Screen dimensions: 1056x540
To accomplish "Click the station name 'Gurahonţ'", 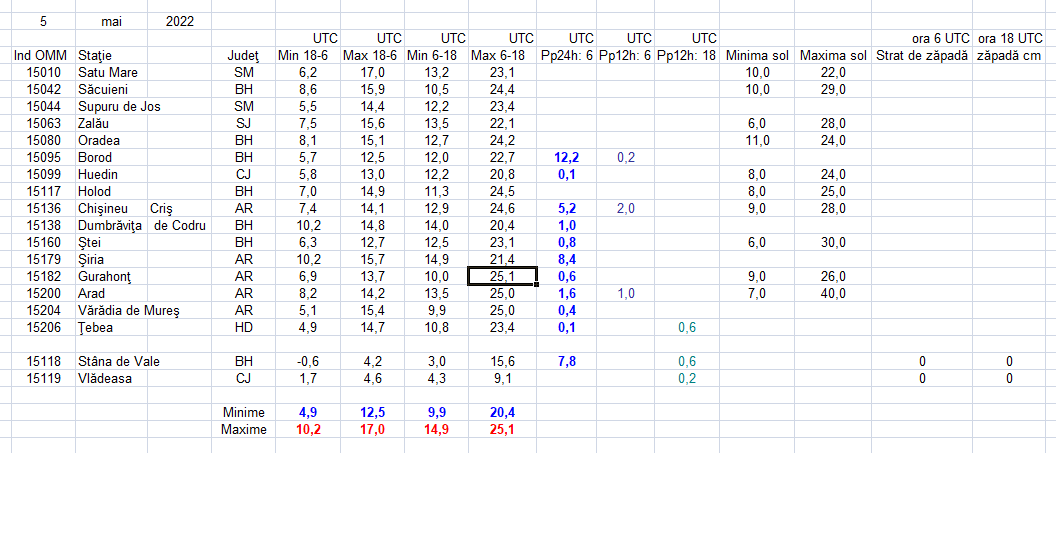I will tap(104, 277).
